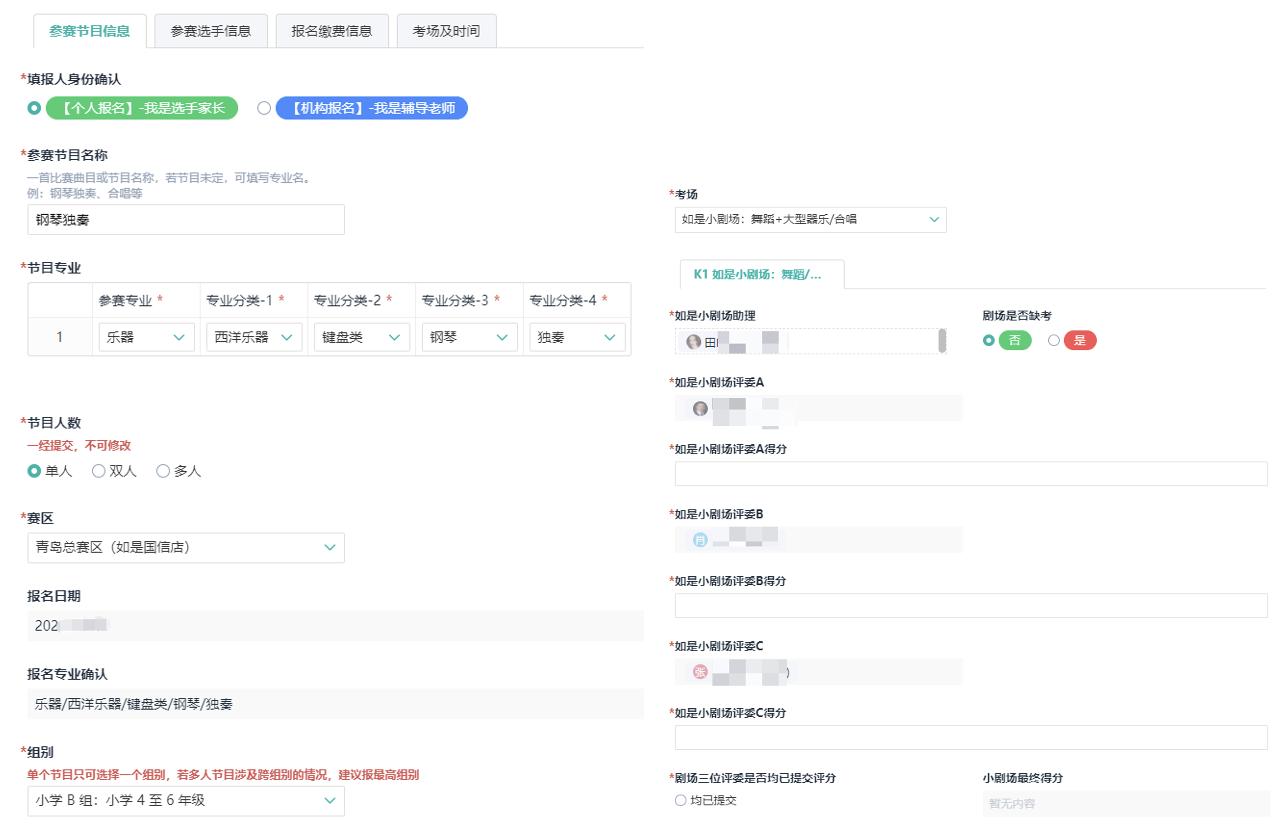Image resolution: width=1288 pixels, height=830 pixels.
Task: Expand the 赛区 青岛总赛区 dropdown
Action: pos(186,547)
